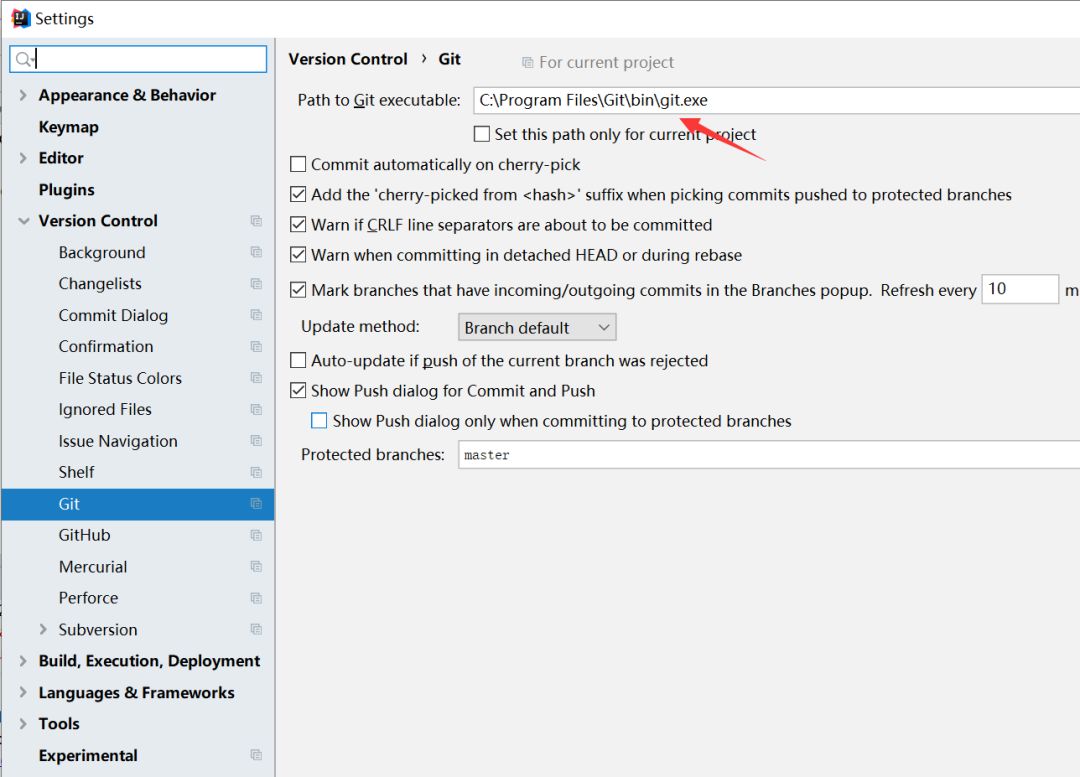1080x777 pixels.
Task: Click the IntelliJ logo in title bar
Action: pyautogui.click(x=21, y=18)
